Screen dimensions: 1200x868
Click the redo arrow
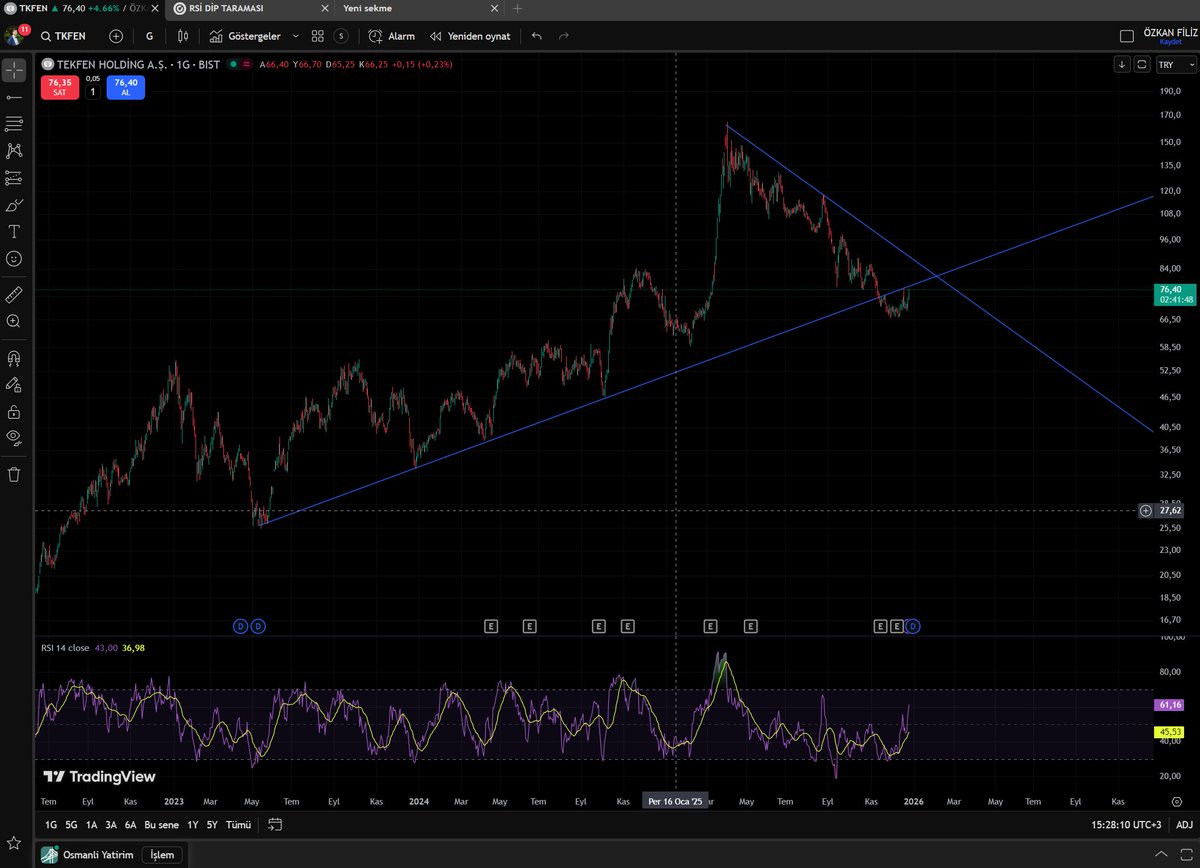pos(564,36)
